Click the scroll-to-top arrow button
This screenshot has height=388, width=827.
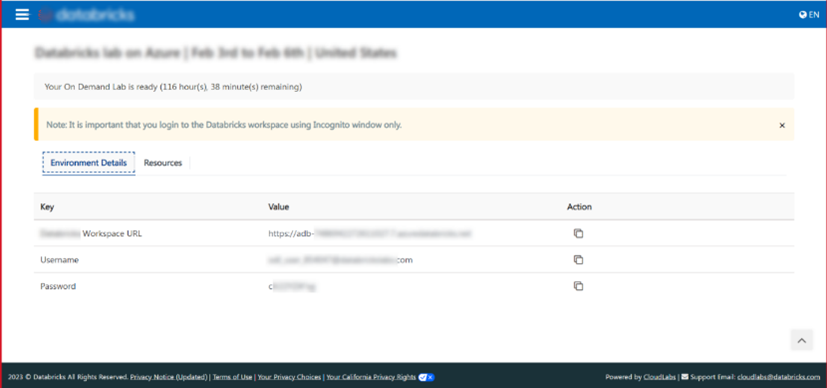coord(802,341)
